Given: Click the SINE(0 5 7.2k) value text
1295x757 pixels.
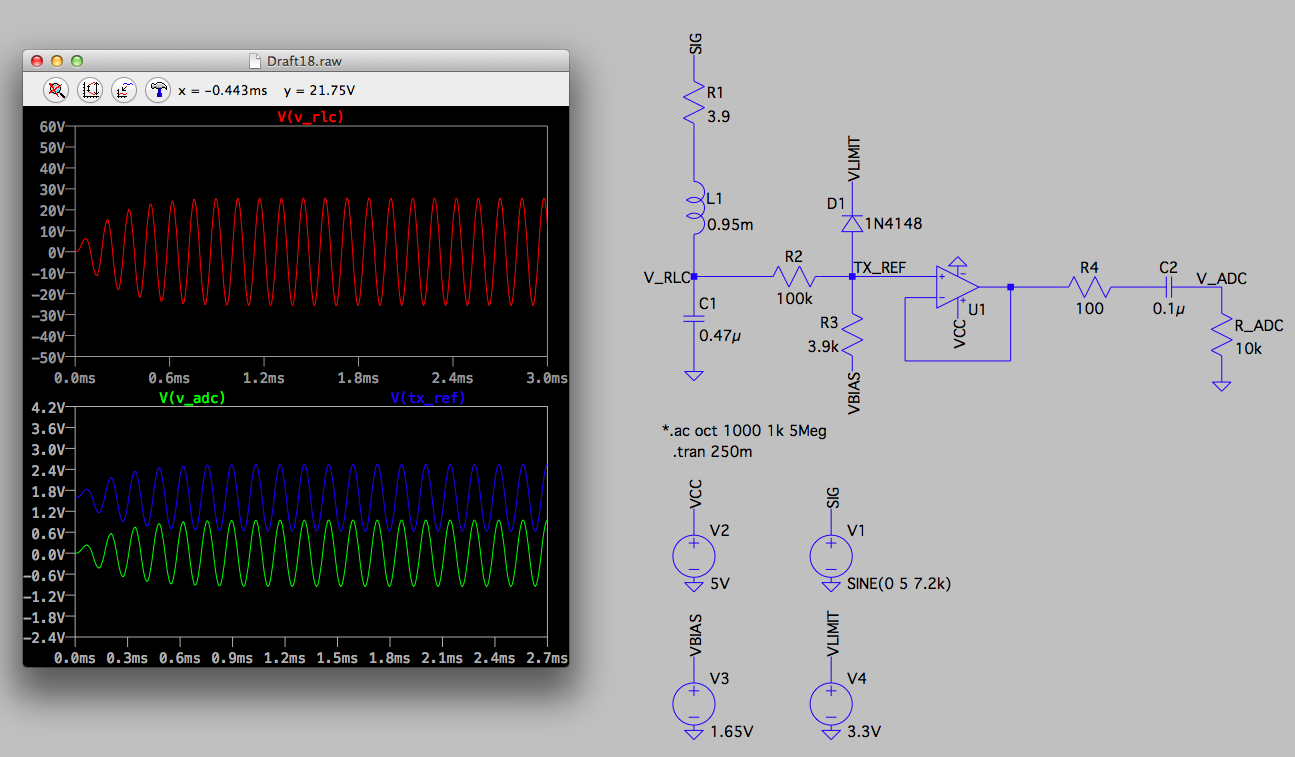Looking at the screenshot, I should (899, 584).
